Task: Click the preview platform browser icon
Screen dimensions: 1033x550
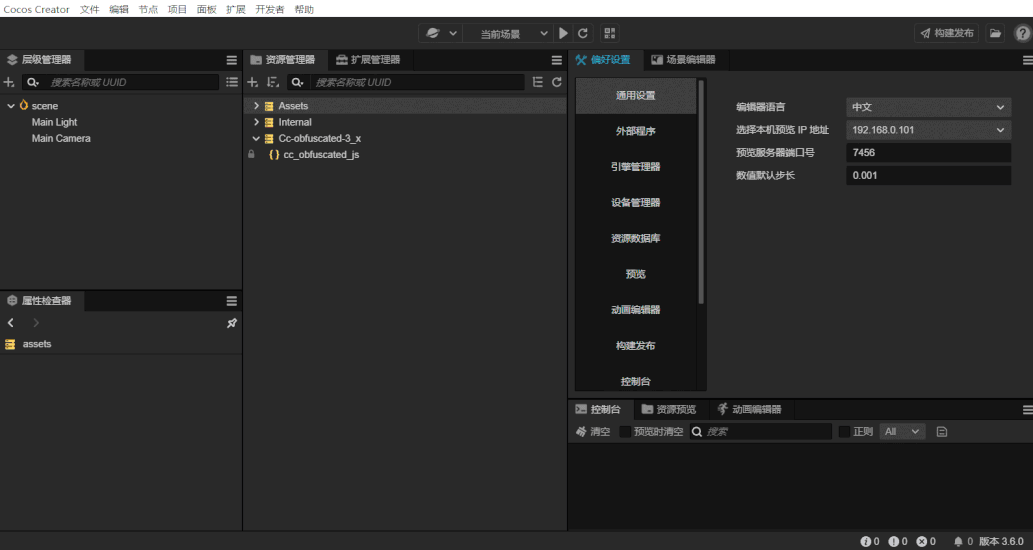Action: [x=433, y=33]
